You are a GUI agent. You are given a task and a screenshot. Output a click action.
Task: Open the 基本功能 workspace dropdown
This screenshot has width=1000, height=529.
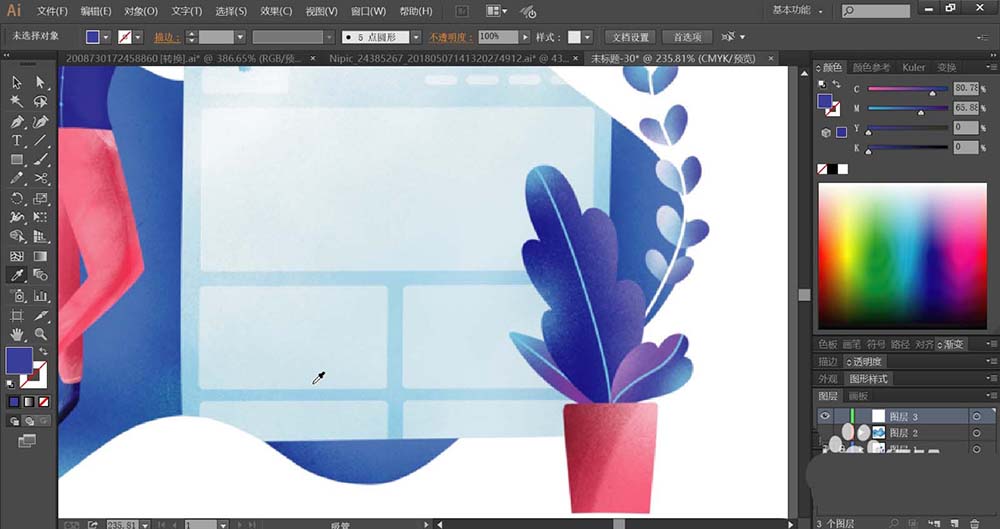[x=797, y=11]
